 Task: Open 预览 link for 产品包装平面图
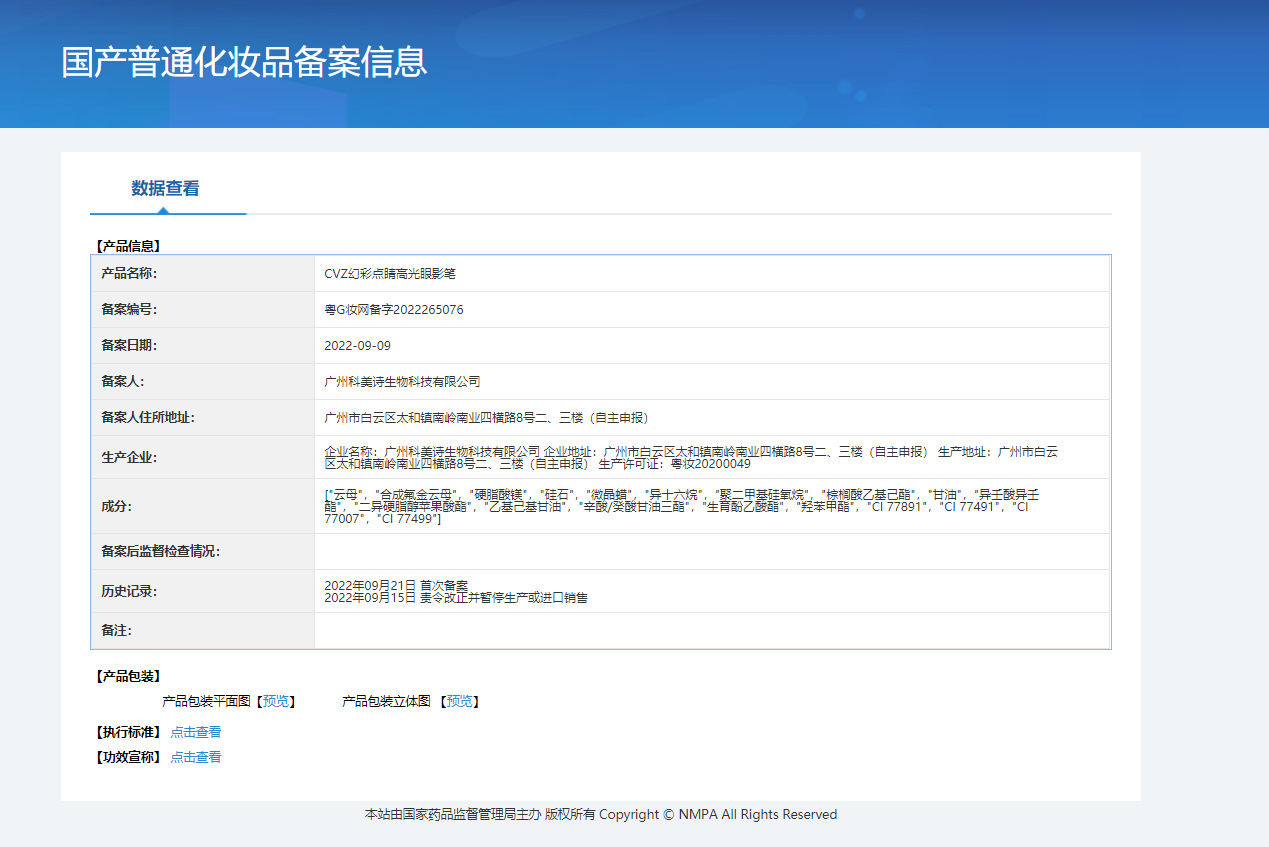click(276, 702)
